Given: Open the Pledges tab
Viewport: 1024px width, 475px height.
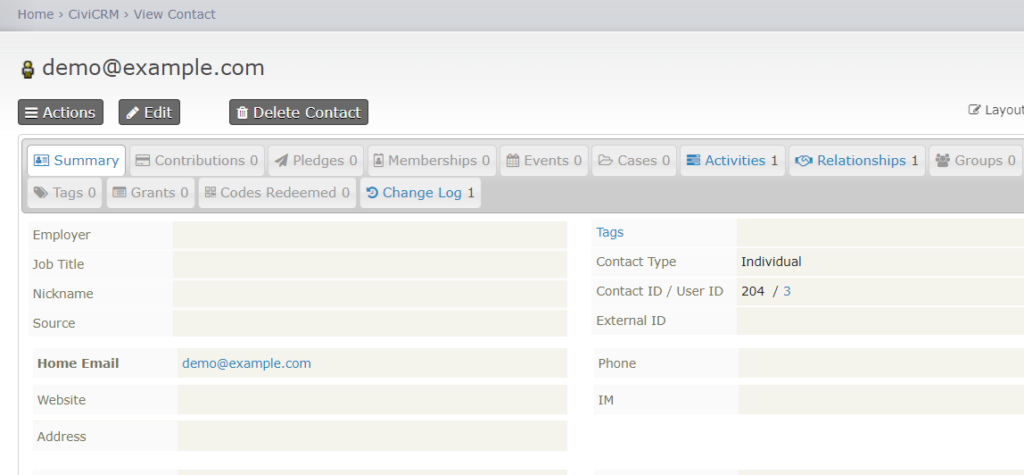Looking at the screenshot, I should (315, 161).
